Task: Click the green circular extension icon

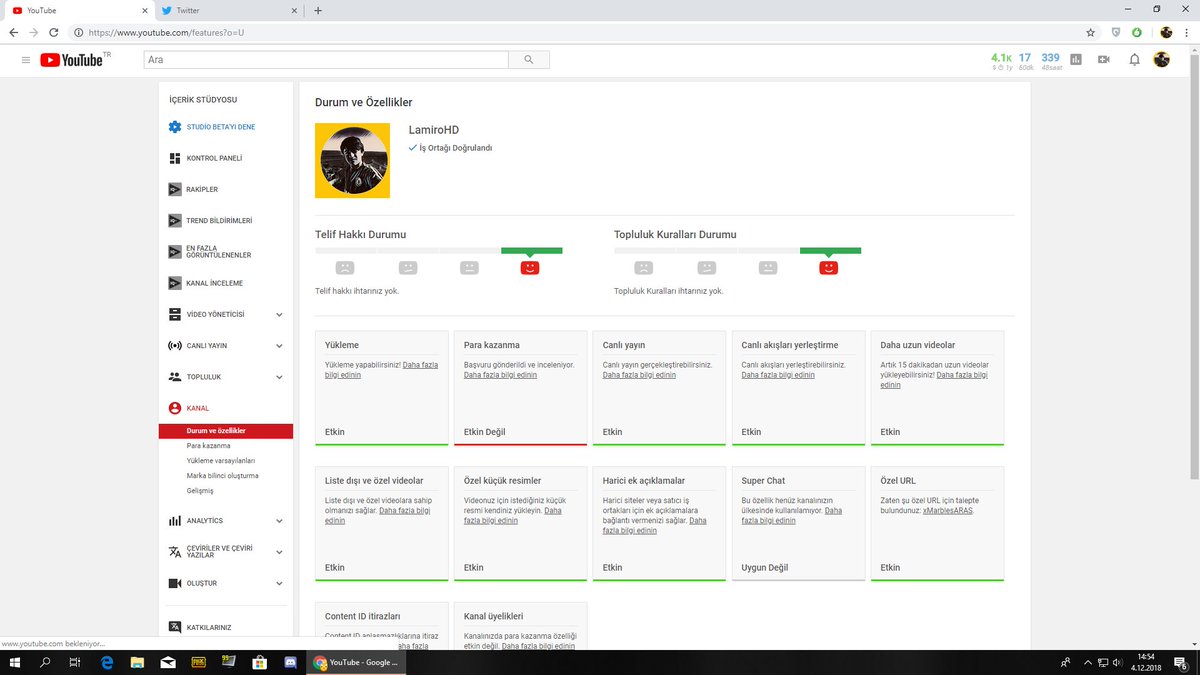Action: point(1137,32)
